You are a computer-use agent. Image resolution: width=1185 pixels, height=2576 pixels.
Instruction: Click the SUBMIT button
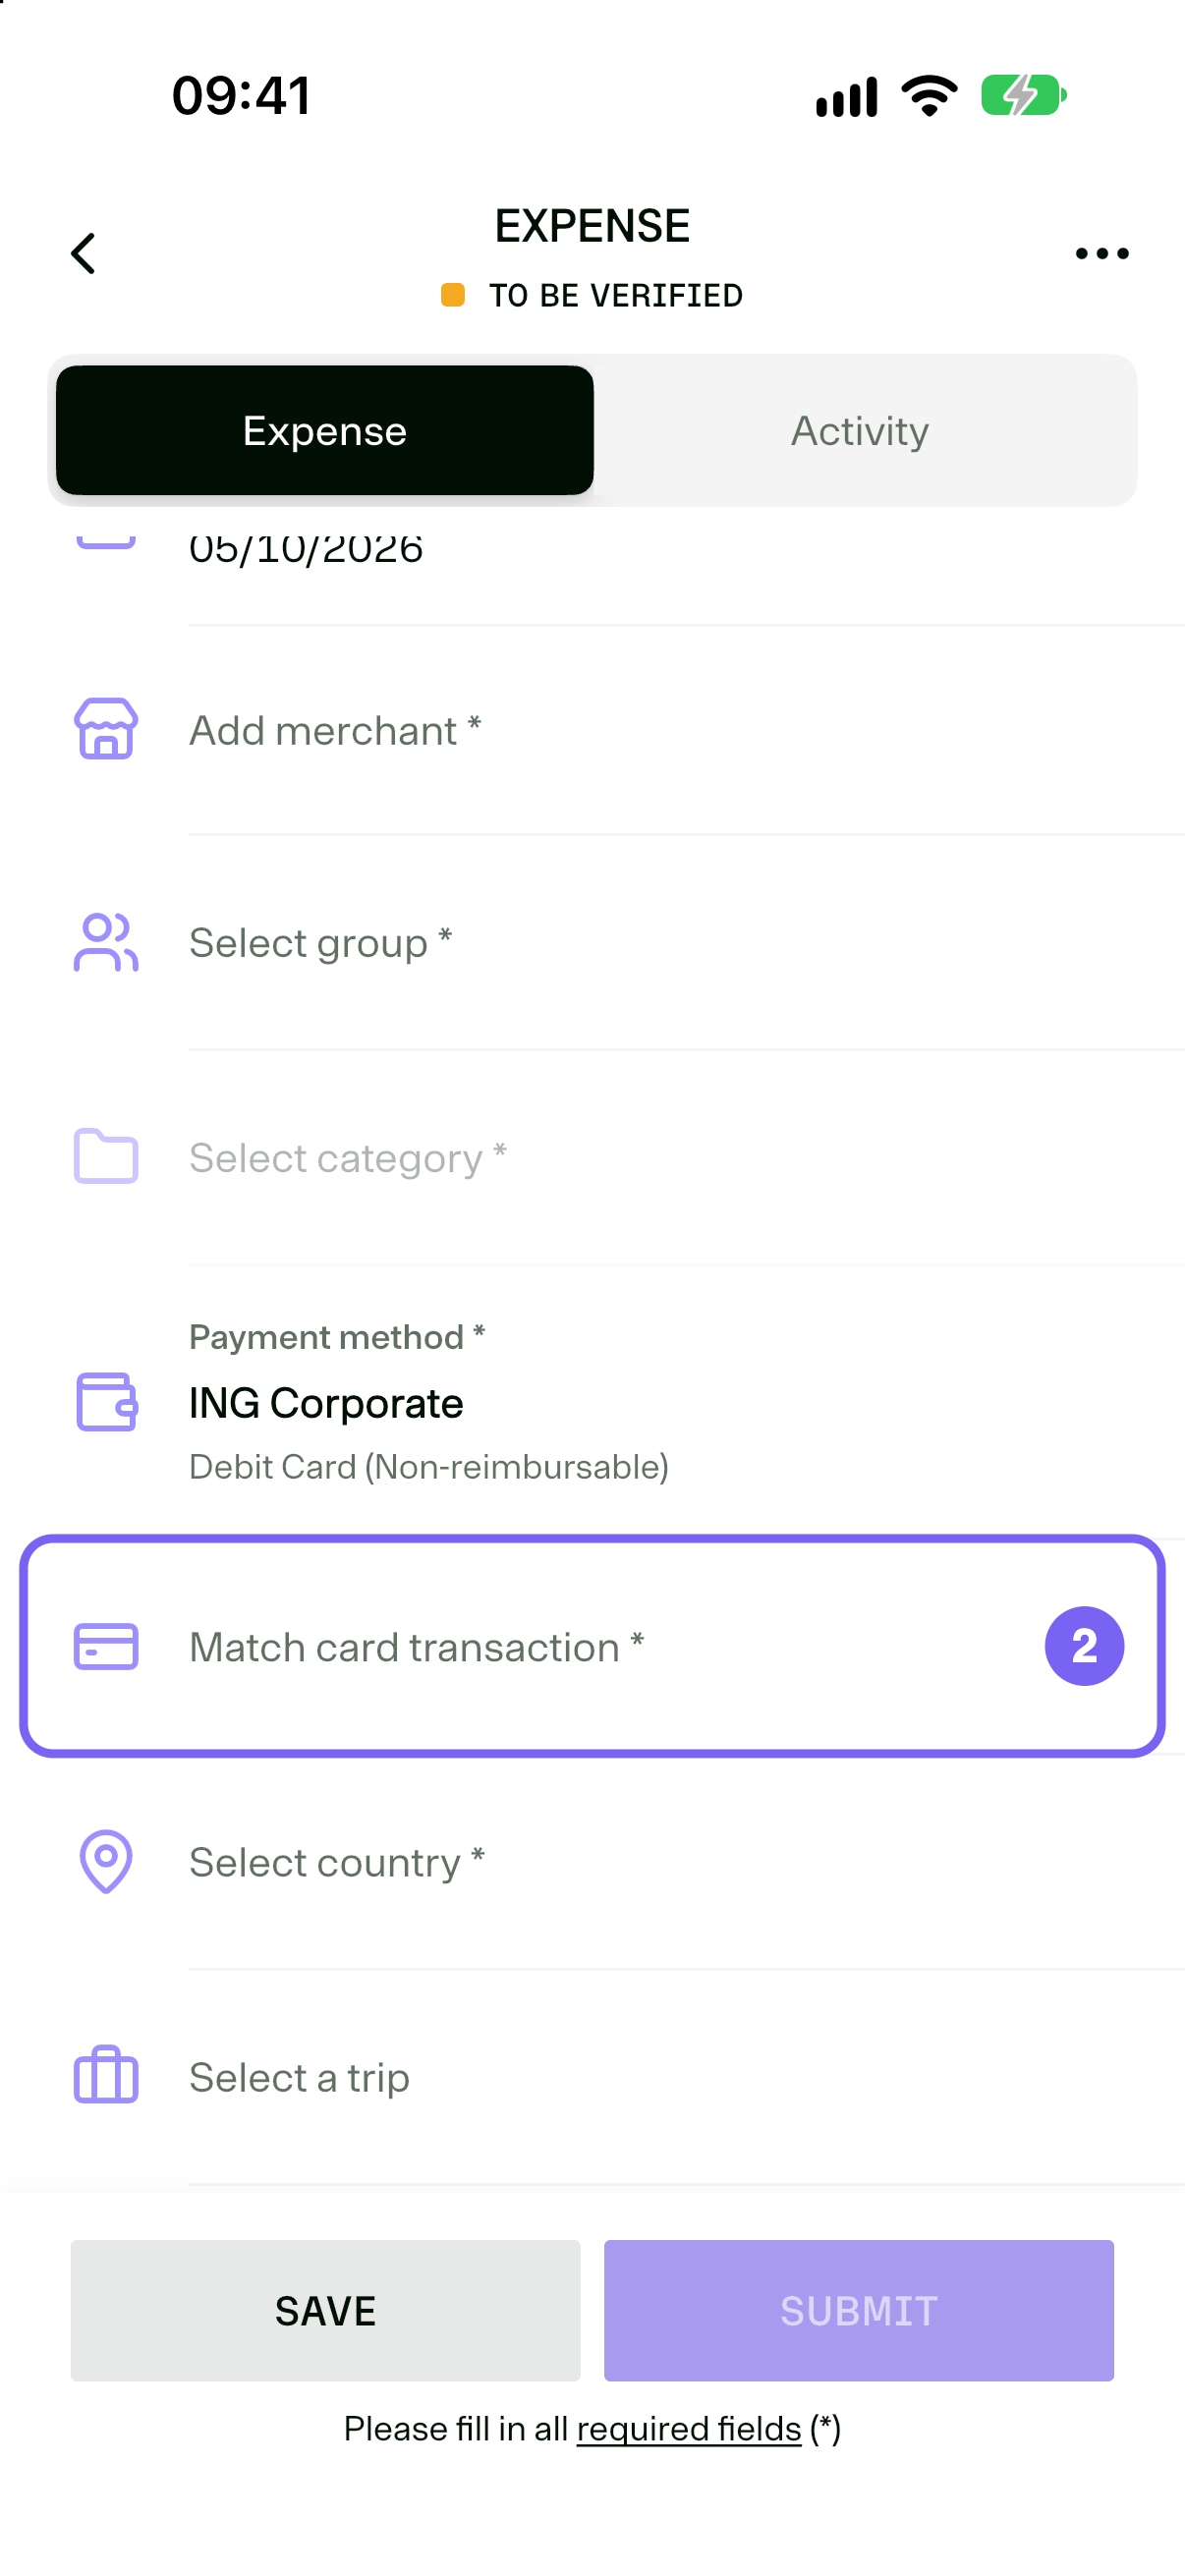tap(859, 2311)
